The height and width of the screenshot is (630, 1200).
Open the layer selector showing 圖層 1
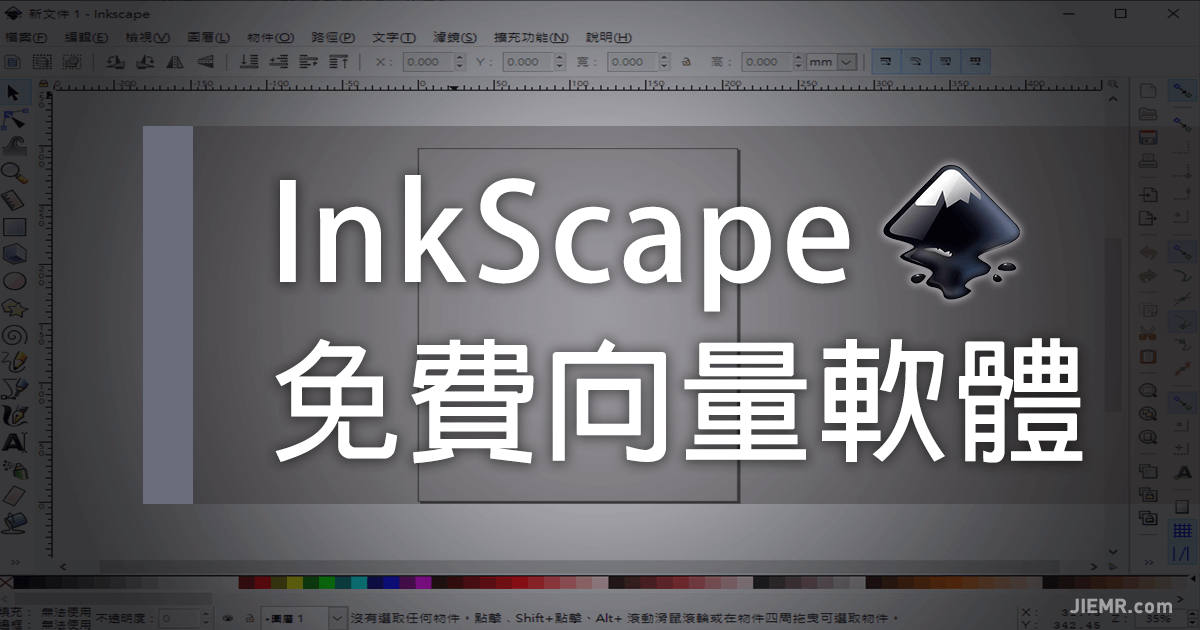pos(300,617)
